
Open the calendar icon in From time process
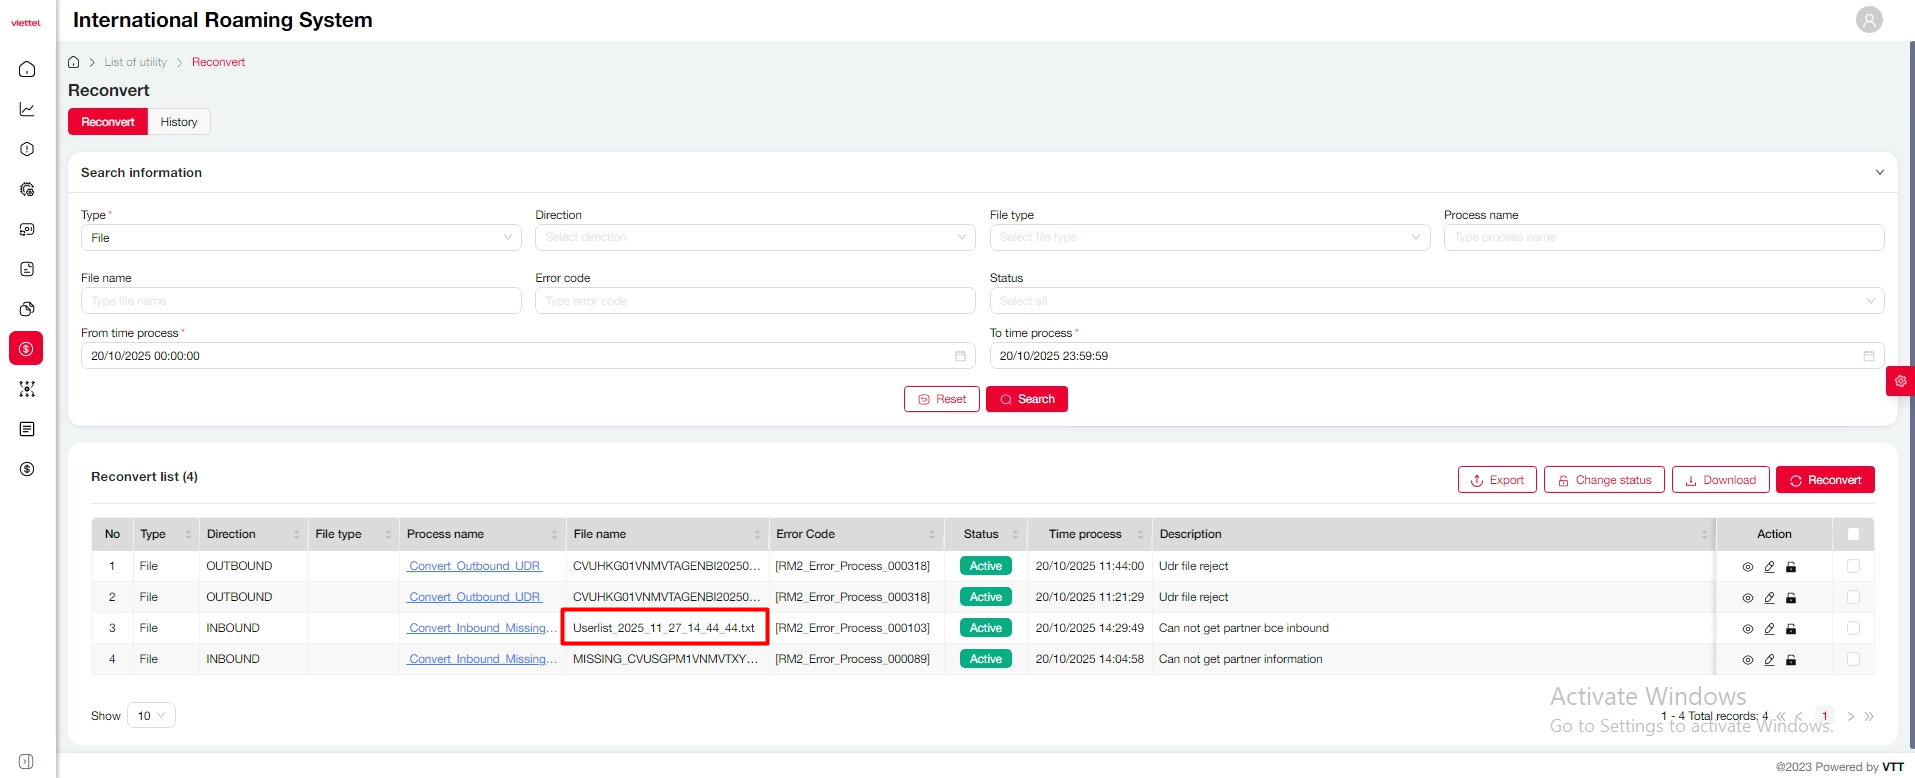960,356
